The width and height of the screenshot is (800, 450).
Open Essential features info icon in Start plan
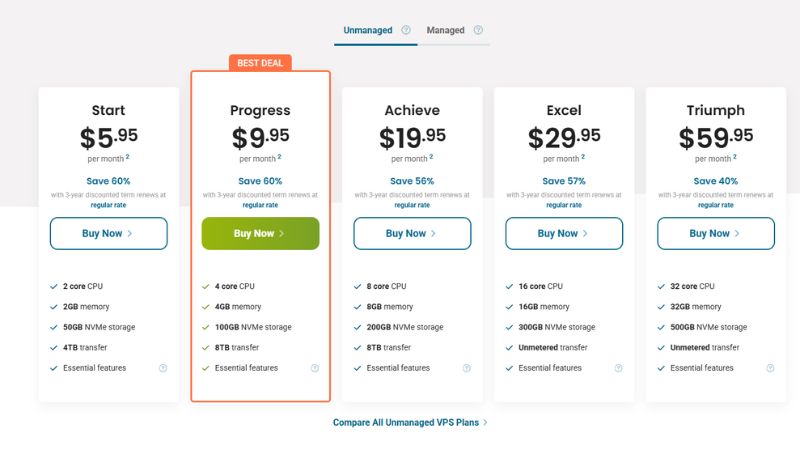point(163,368)
